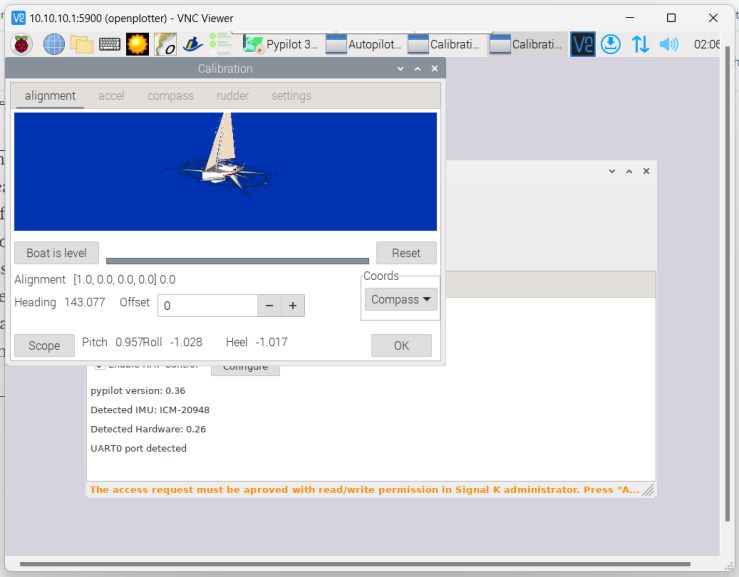Open the Scope button

point(44,346)
